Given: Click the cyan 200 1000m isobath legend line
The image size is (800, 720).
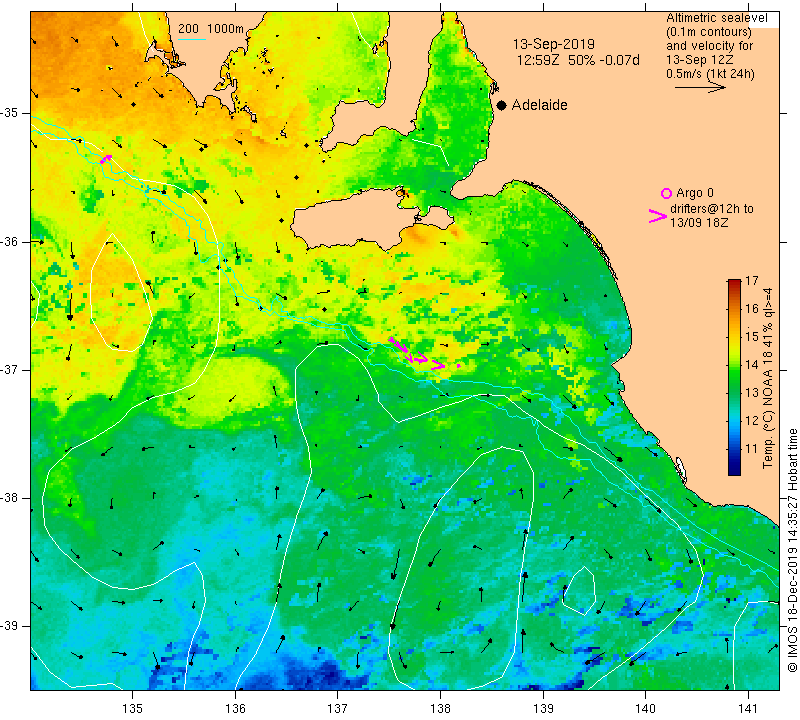Looking at the screenshot, I should pos(192,39).
